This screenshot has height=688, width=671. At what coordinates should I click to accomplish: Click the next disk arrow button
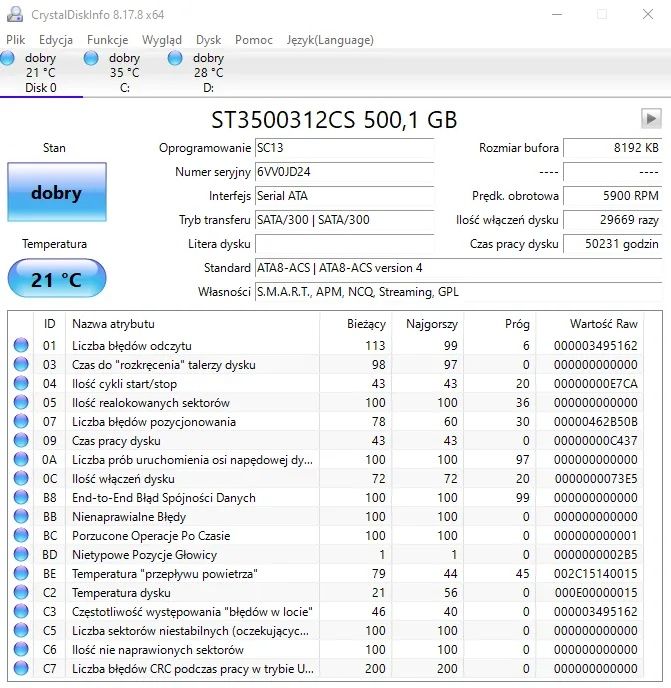point(651,118)
